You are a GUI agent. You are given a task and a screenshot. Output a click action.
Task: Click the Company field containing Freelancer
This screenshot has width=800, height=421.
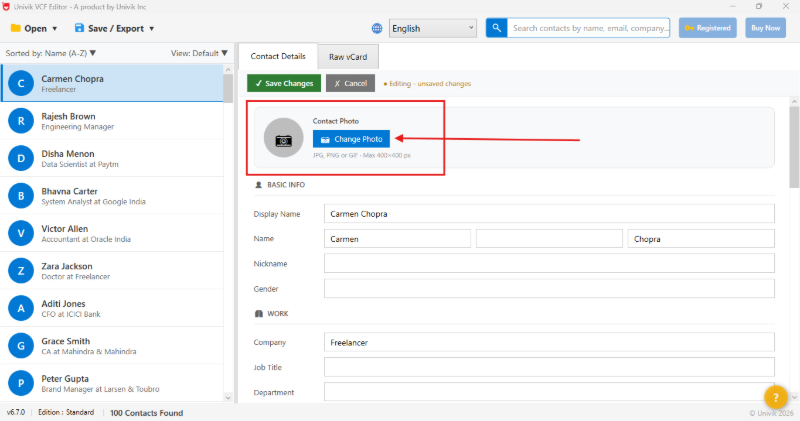tap(549, 342)
